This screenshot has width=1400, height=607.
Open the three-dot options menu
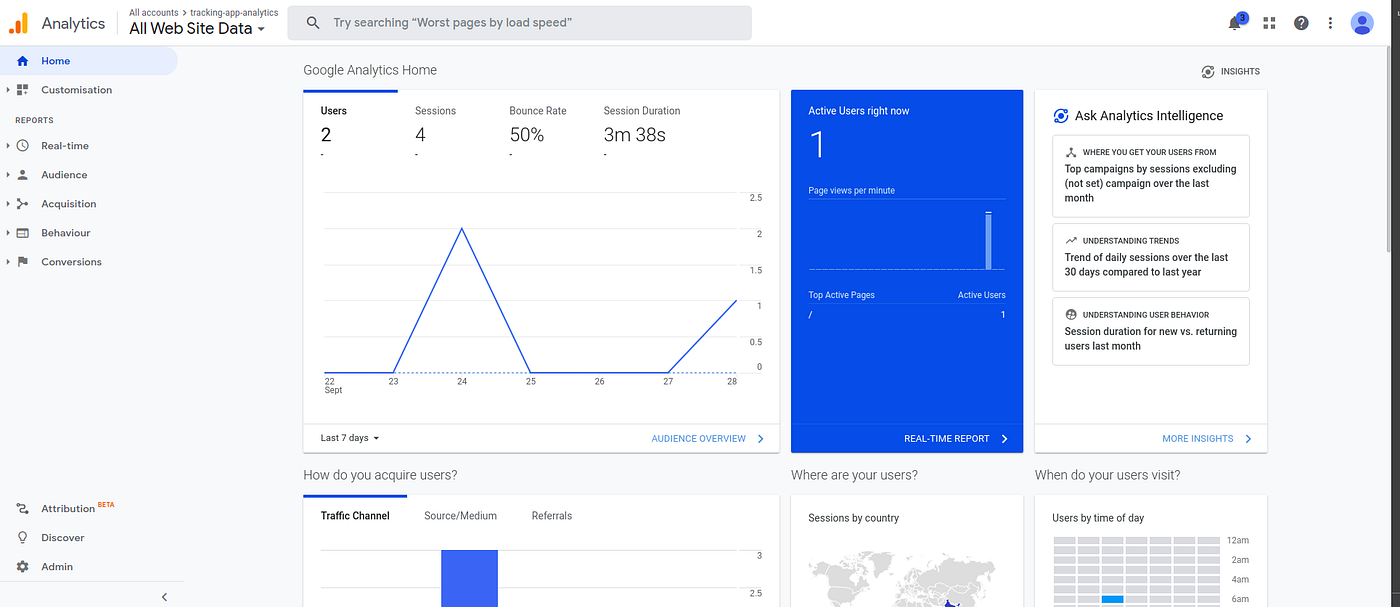point(1330,22)
